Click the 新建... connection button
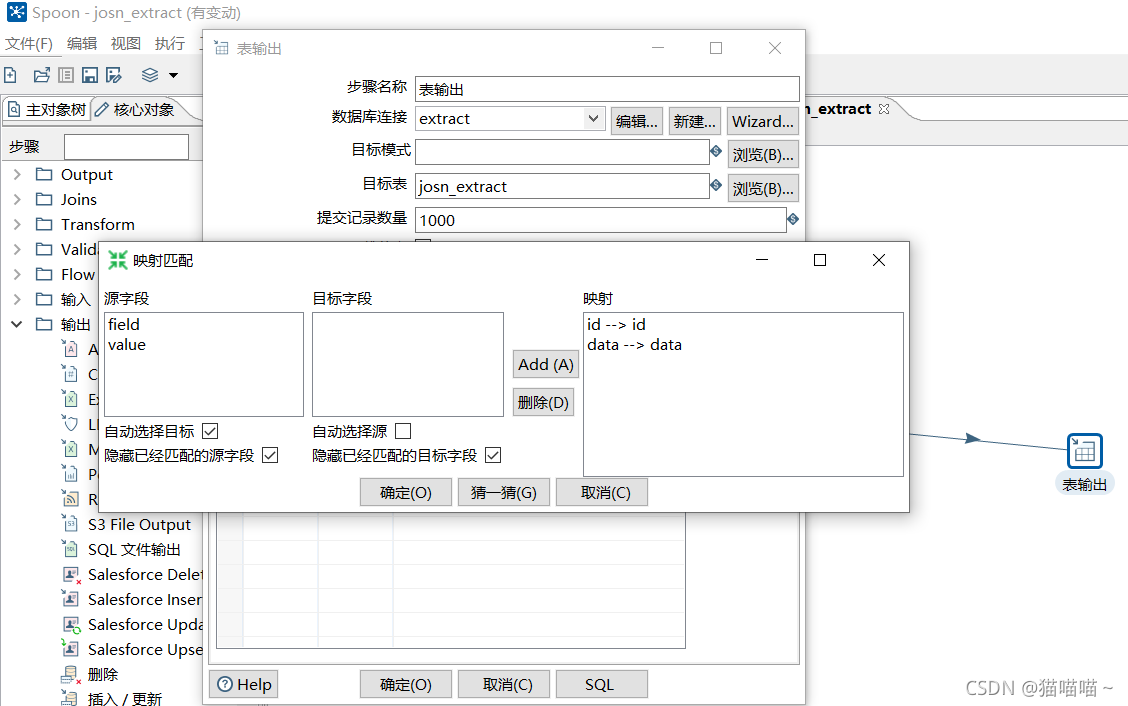Image resolution: width=1128 pixels, height=706 pixels. (695, 122)
